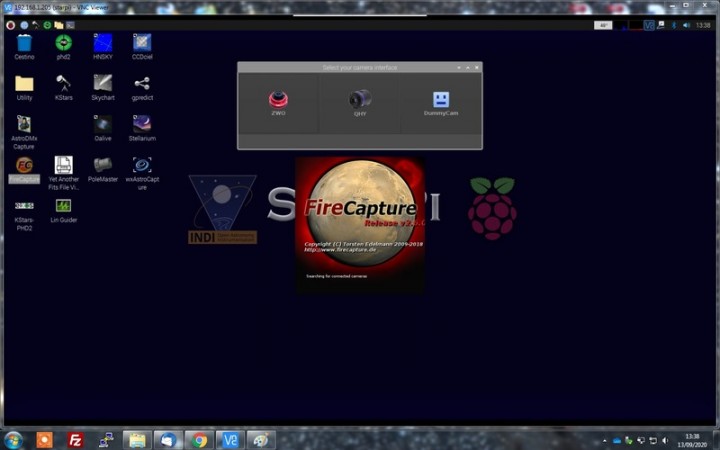The height and width of the screenshot is (450, 720).
Task: Open the HNSKY desktop icon
Action: 103,43
